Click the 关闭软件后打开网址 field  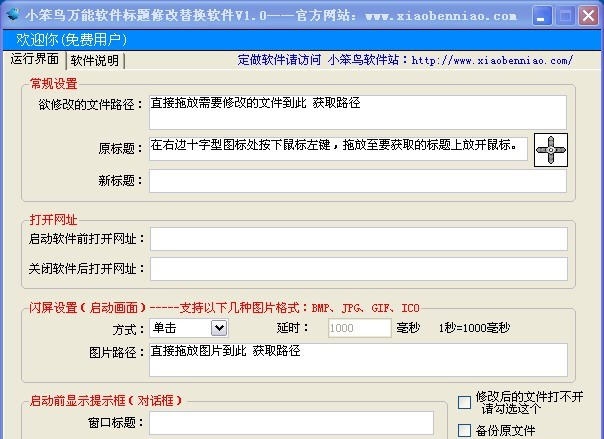point(359,269)
